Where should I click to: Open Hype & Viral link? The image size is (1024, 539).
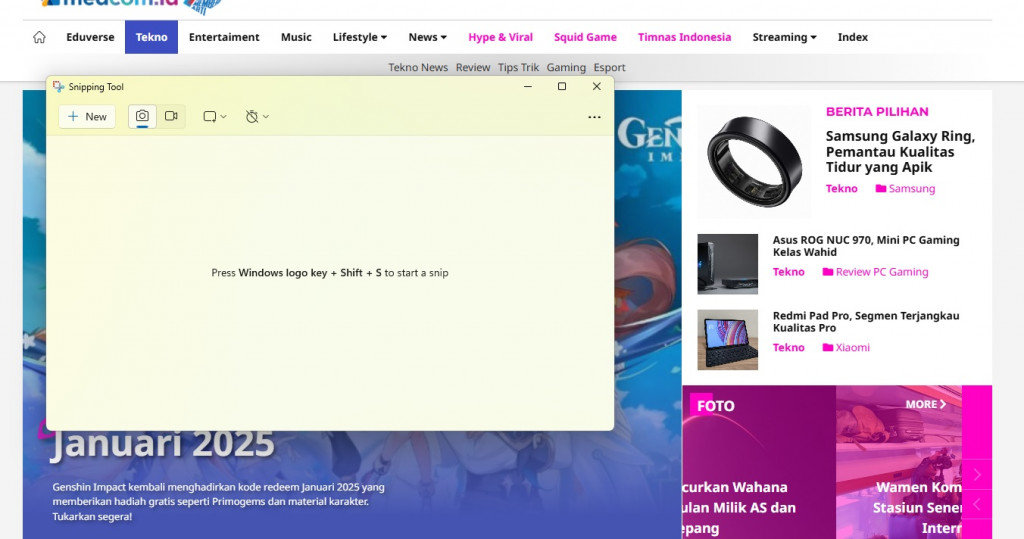[x=500, y=37]
